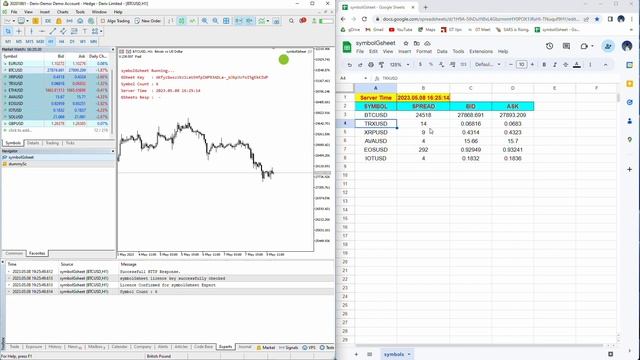640x360 pixels.
Task: Open a new Chrome tab
Action: (425, 7)
